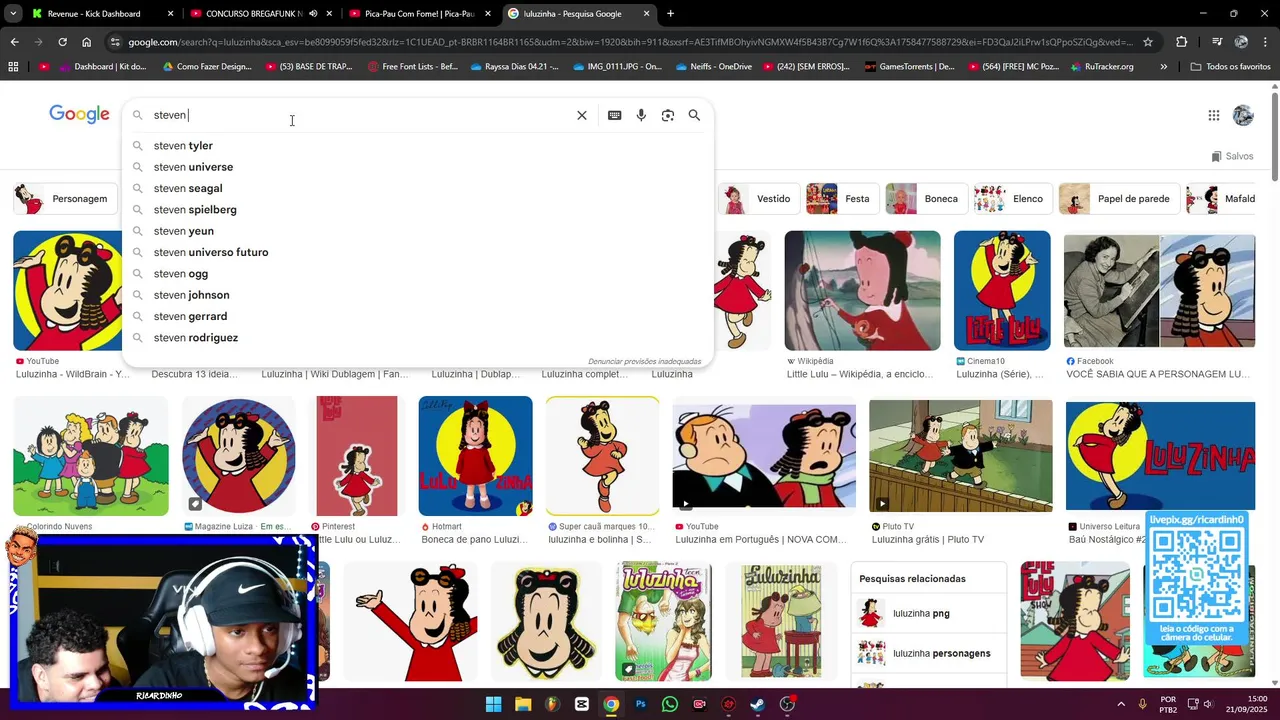Open the Pluto TV Luluzinha grátis thumbnail
The height and width of the screenshot is (720, 1280).
(x=960, y=455)
